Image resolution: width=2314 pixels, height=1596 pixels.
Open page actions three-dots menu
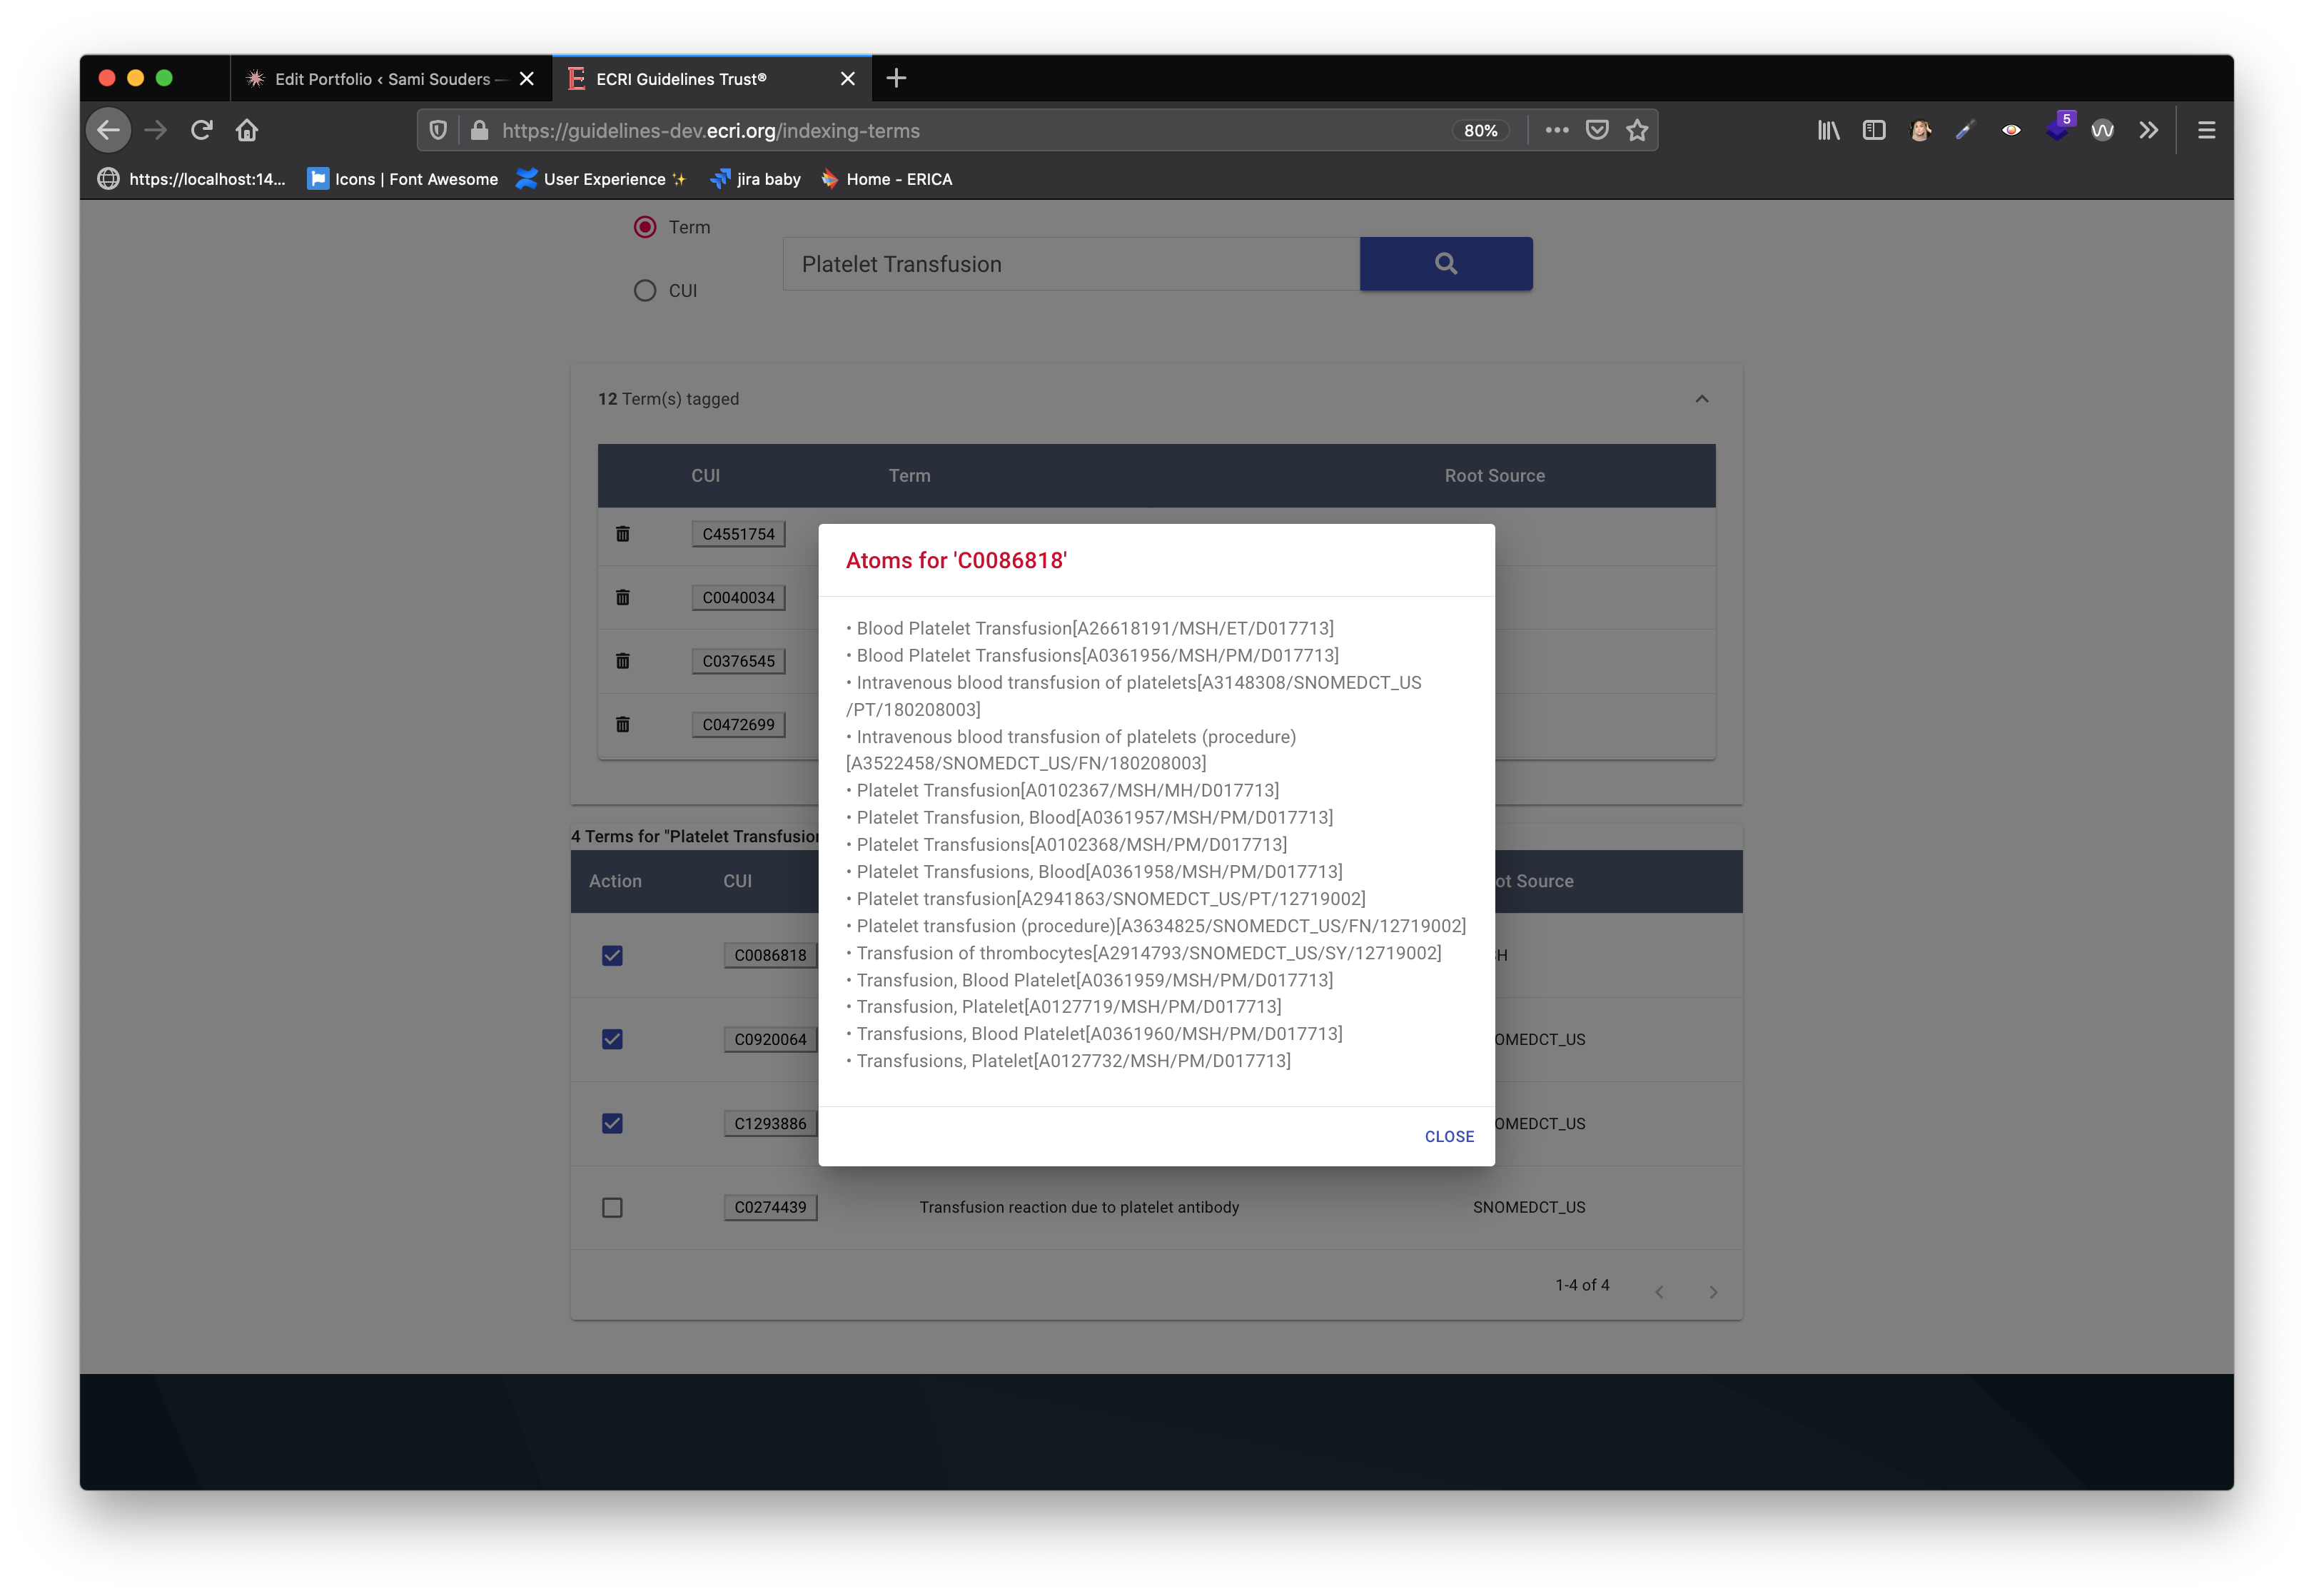(x=1556, y=130)
